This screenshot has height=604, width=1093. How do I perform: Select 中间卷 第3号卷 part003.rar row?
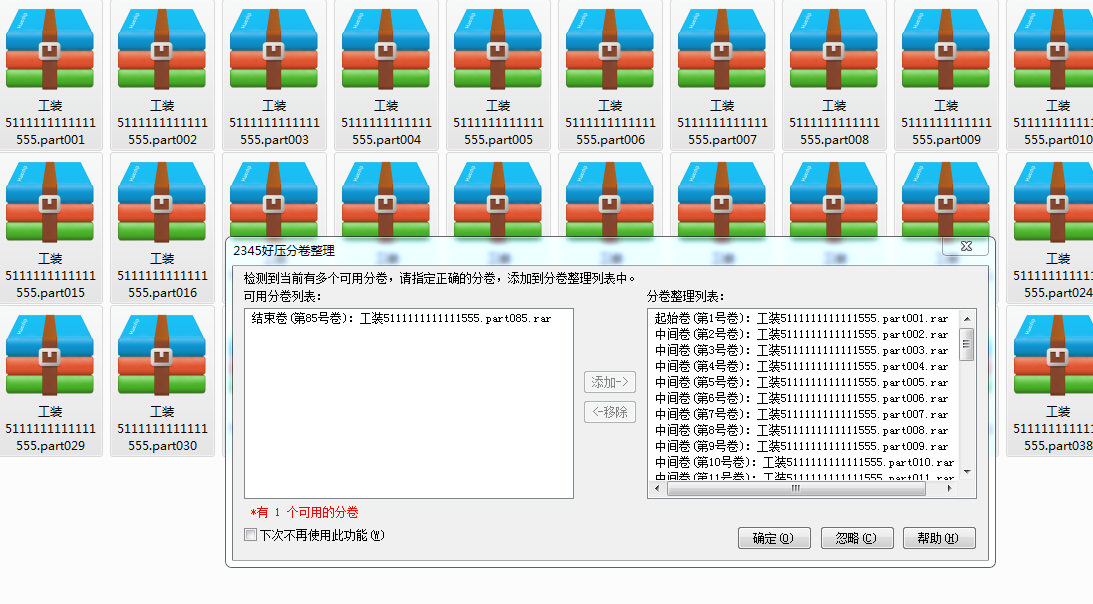(x=802, y=351)
